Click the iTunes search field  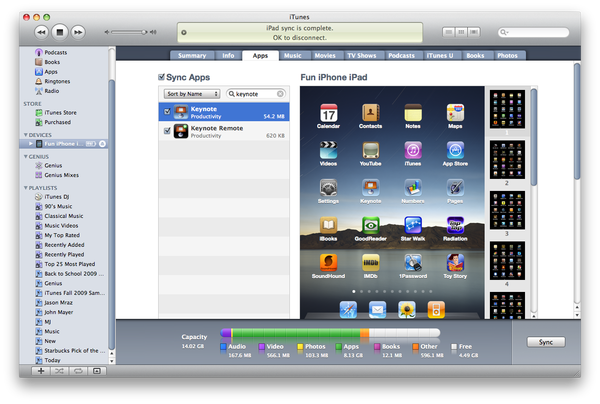click(x=533, y=33)
